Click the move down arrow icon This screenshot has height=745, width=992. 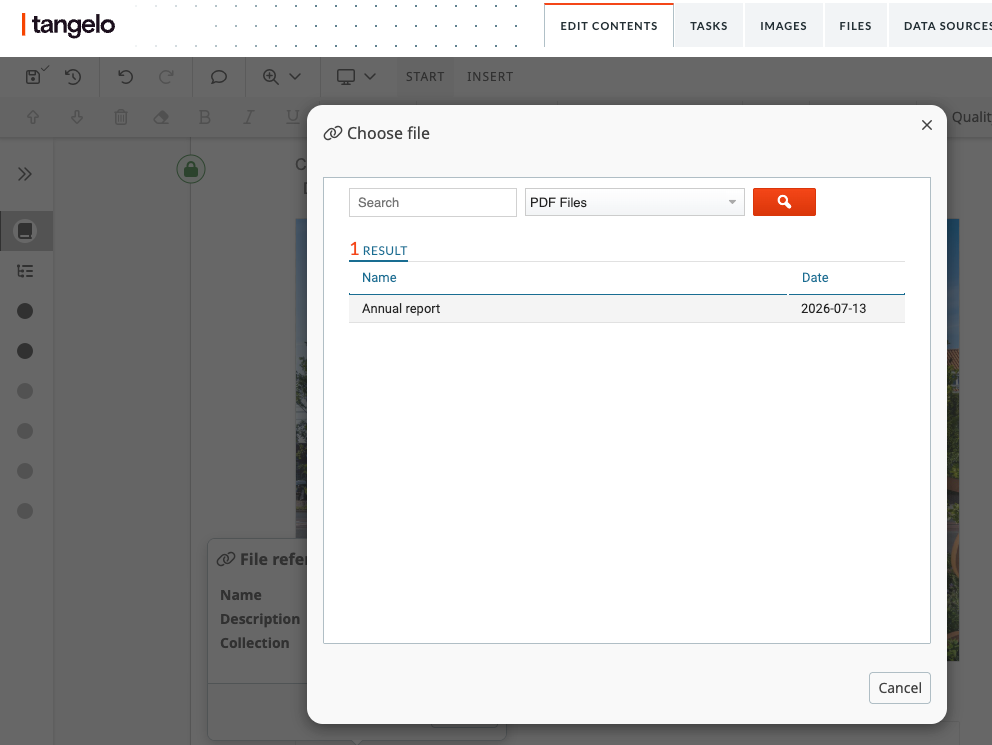(x=77, y=117)
